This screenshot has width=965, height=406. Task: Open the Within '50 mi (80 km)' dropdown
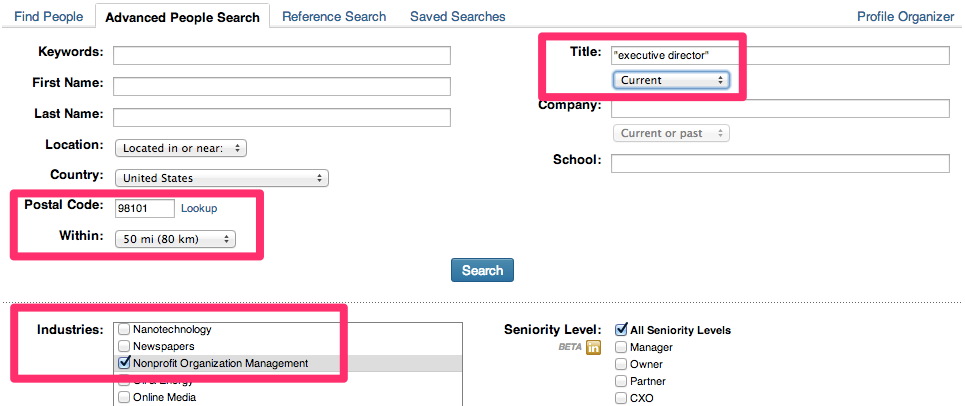(175, 239)
